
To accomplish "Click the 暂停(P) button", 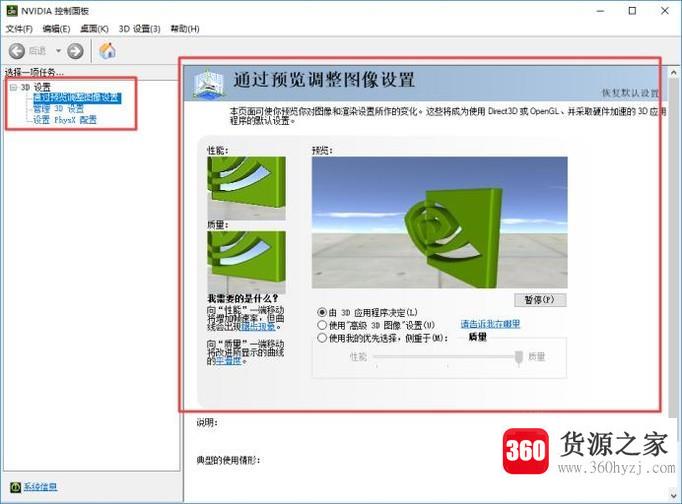I will click(540, 300).
